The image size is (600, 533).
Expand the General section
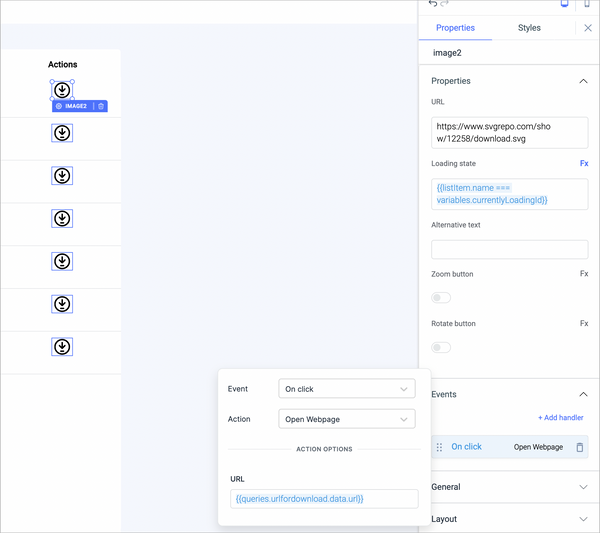pos(509,487)
